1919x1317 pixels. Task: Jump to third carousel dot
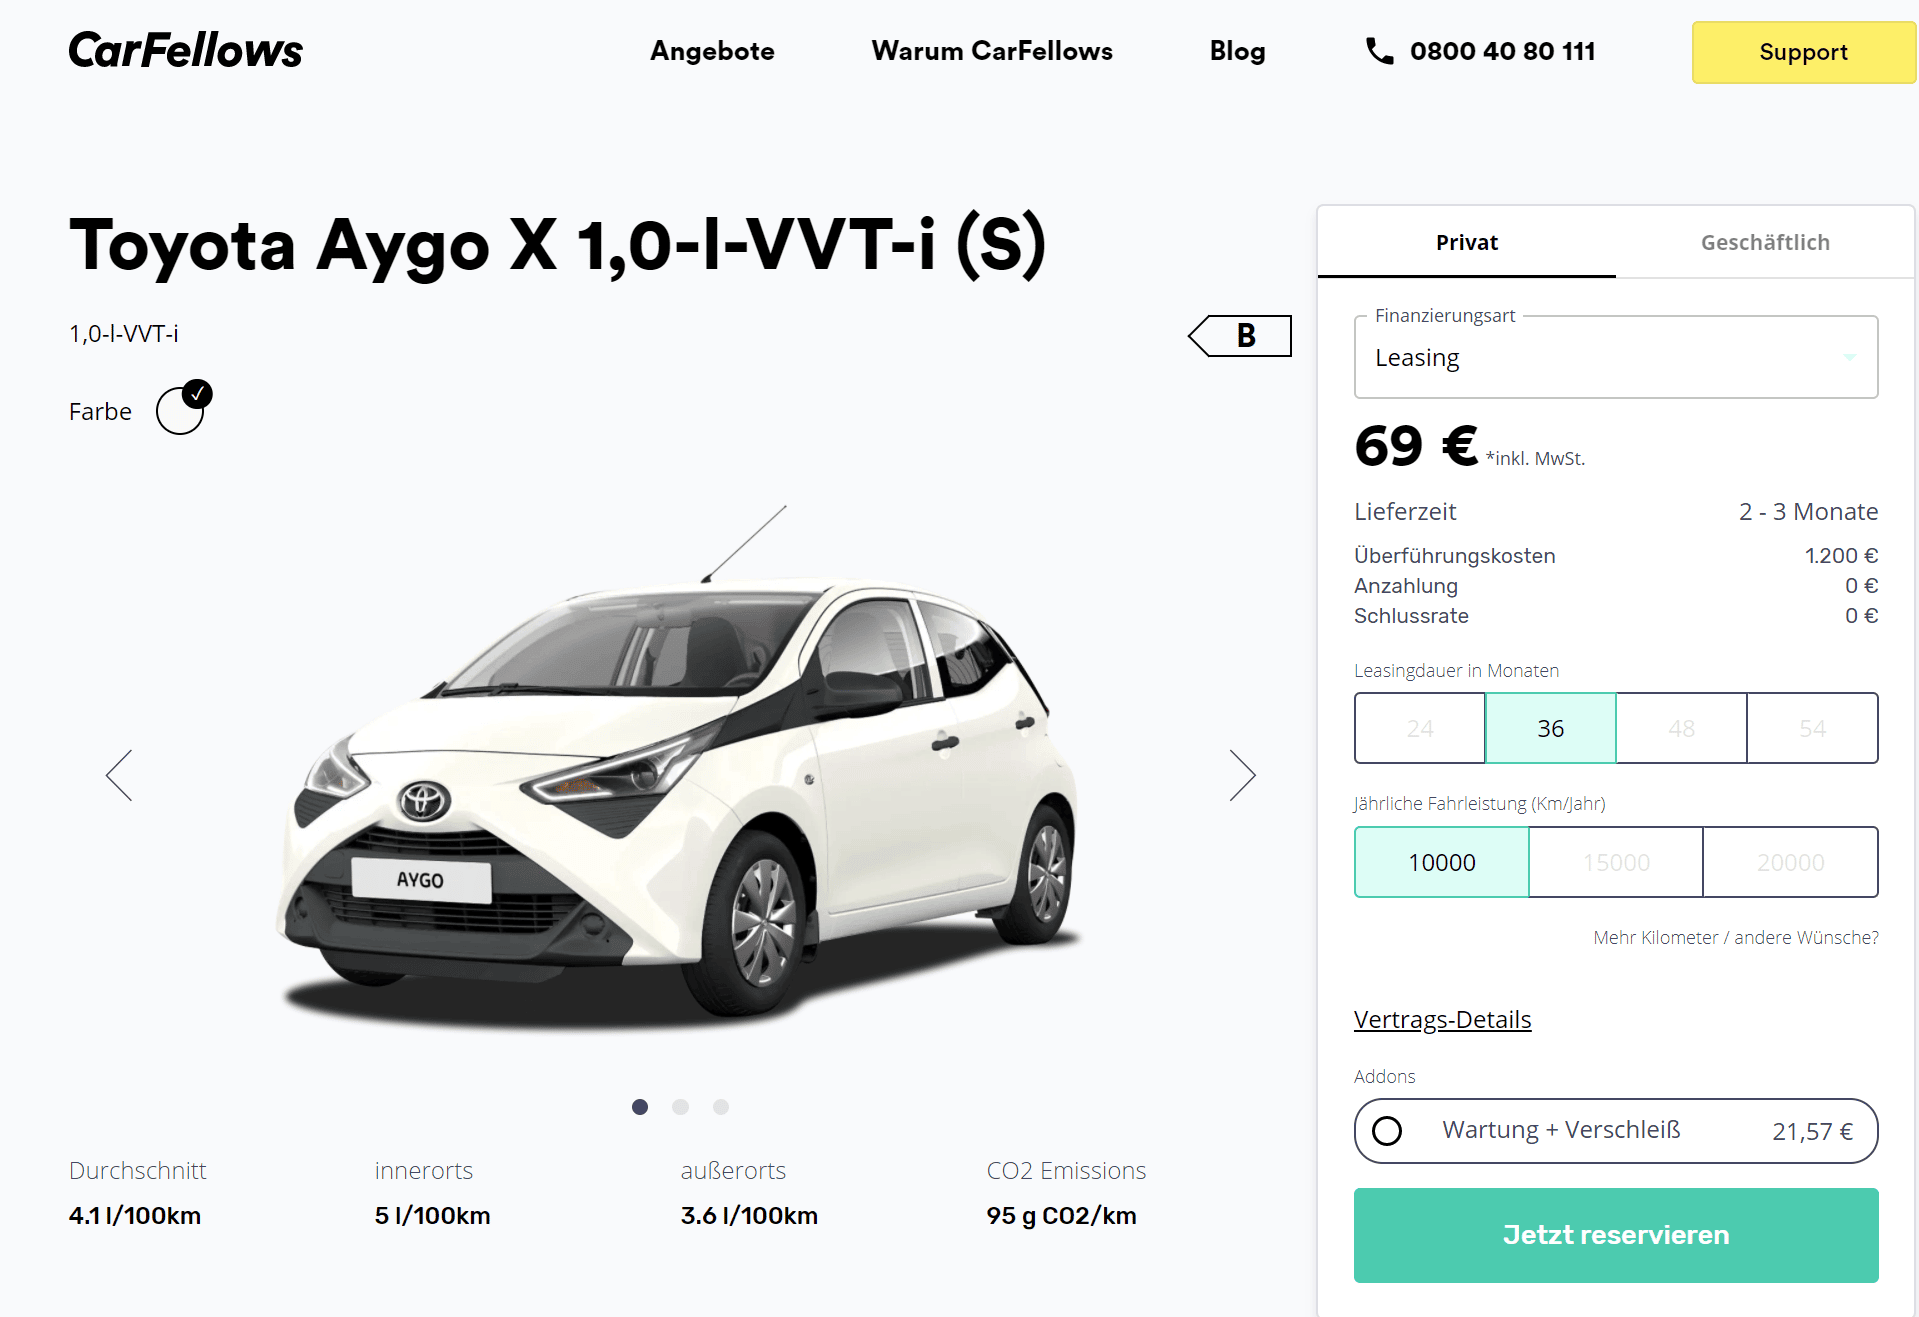click(721, 1107)
